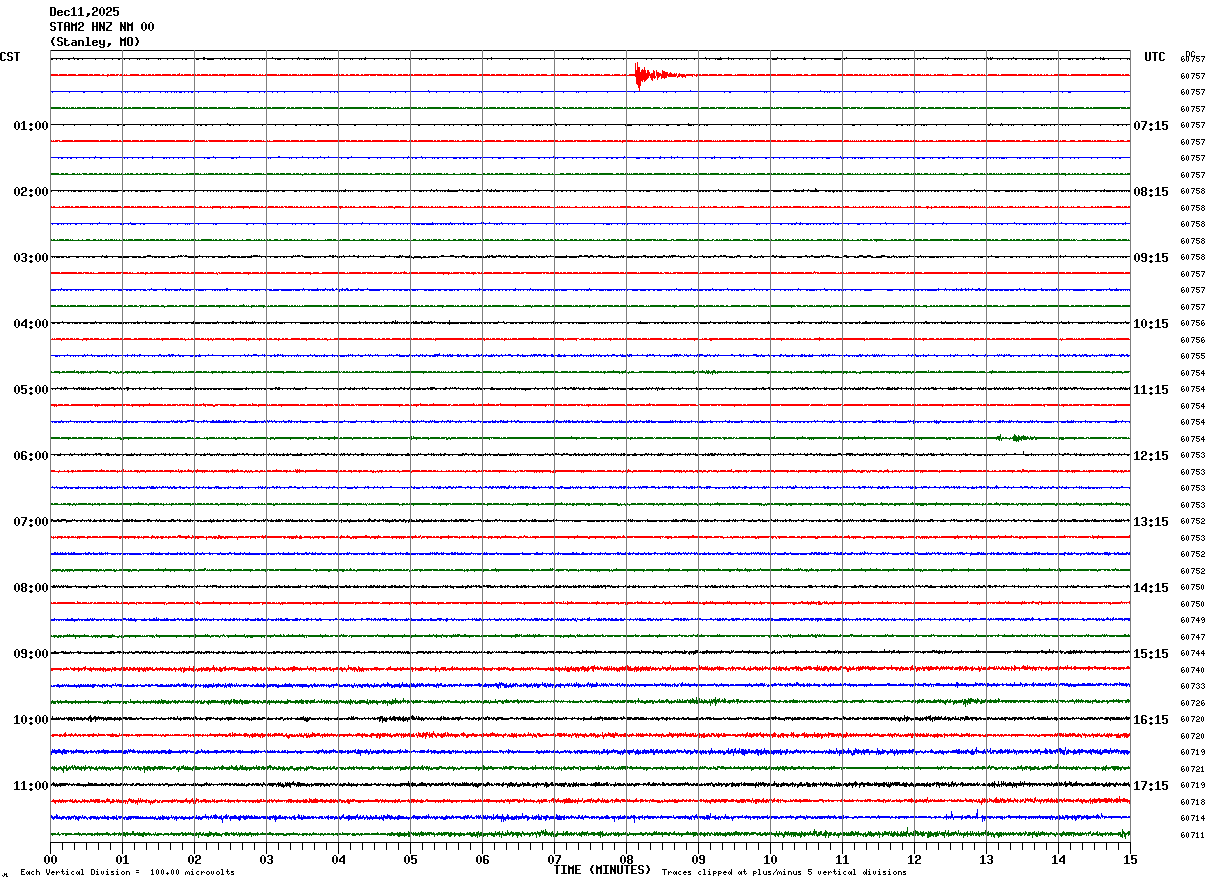Viewport: 1210px width, 886px height.
Task: Click the 01:00 CST row label
Action: [x=31, y=125]
